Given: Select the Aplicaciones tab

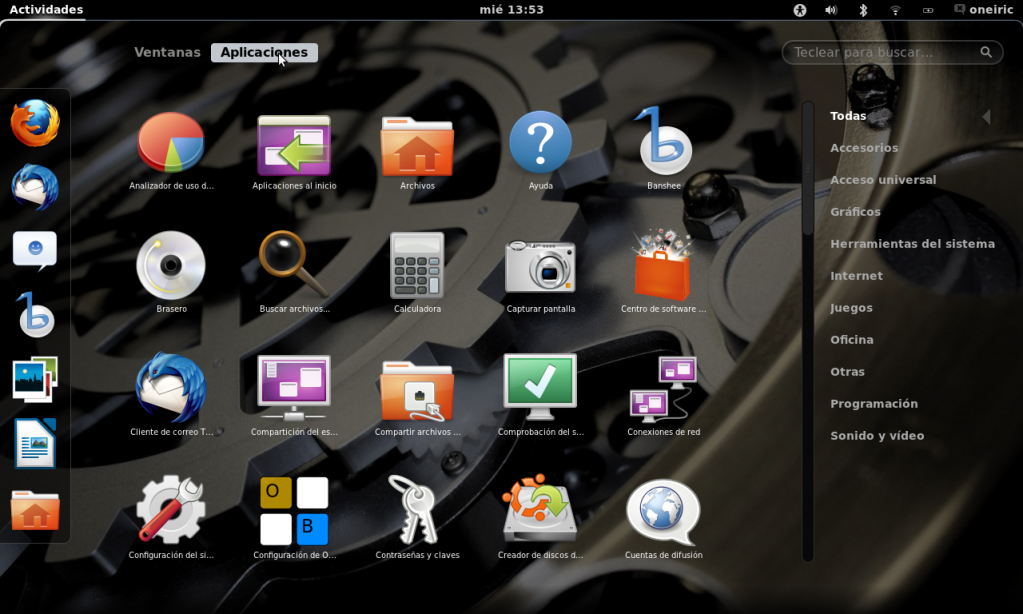Looking at the screenshot, I should pyautogui.click(x=264, y=52).
